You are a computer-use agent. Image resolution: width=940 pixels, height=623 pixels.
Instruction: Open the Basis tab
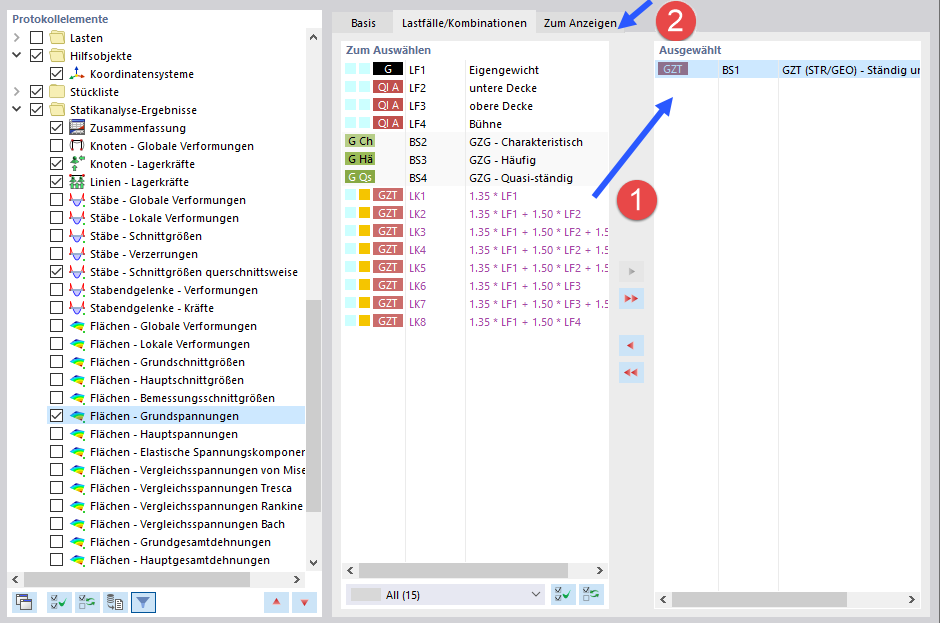click(x=363, y=23)
